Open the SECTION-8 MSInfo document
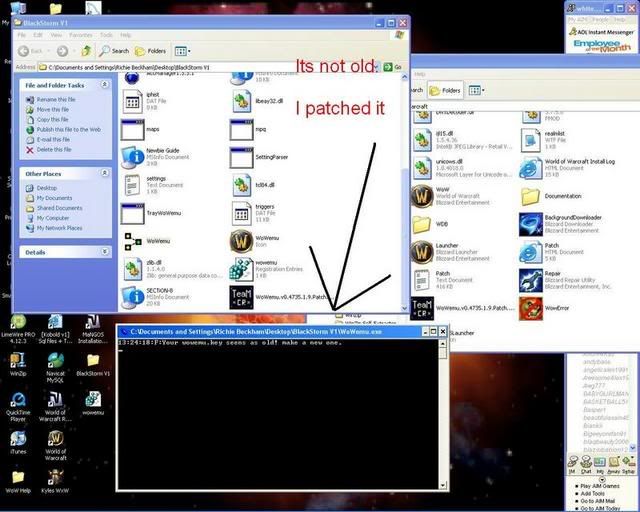 (132, 294)
